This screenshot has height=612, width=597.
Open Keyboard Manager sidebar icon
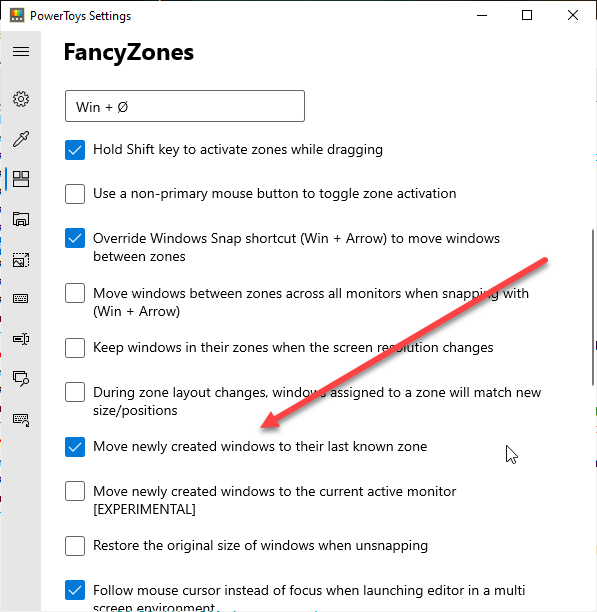point(21,299)
